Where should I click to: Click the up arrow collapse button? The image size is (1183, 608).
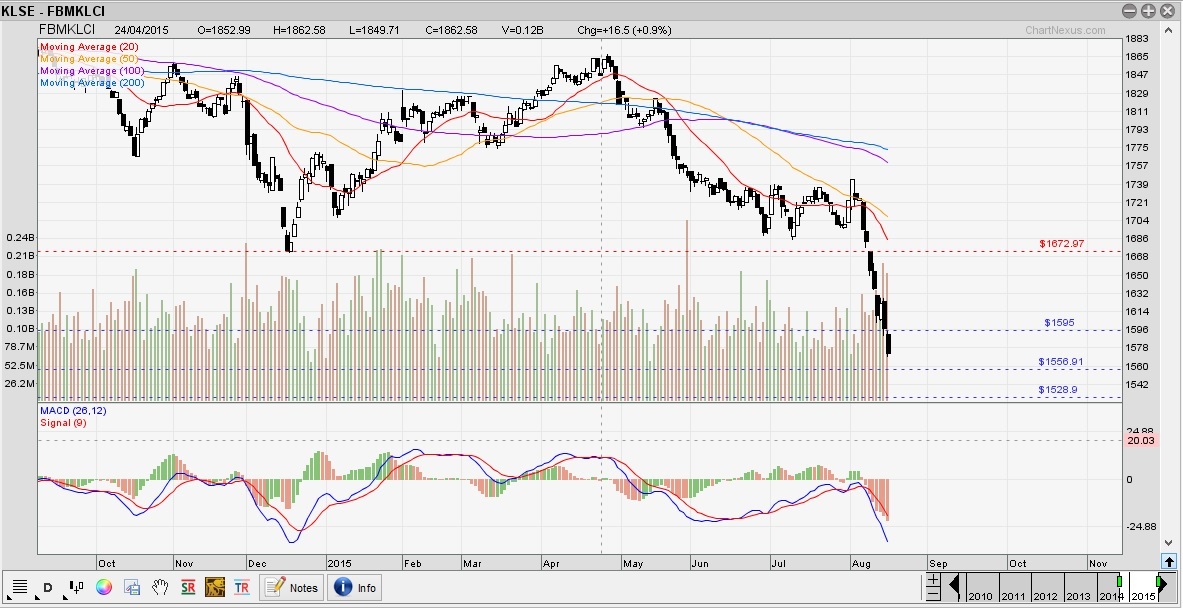click(1169, 561)
